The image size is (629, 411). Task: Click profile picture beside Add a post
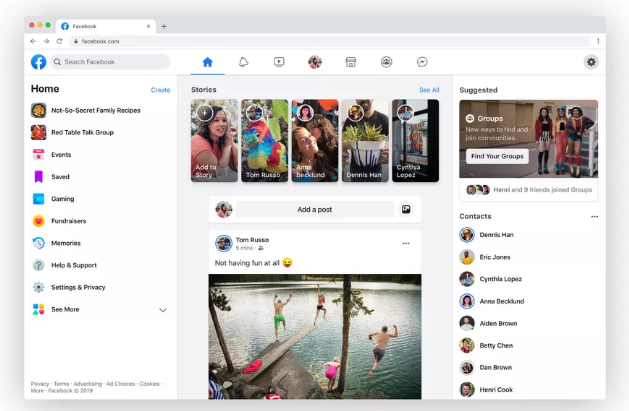tap(224, 209)
